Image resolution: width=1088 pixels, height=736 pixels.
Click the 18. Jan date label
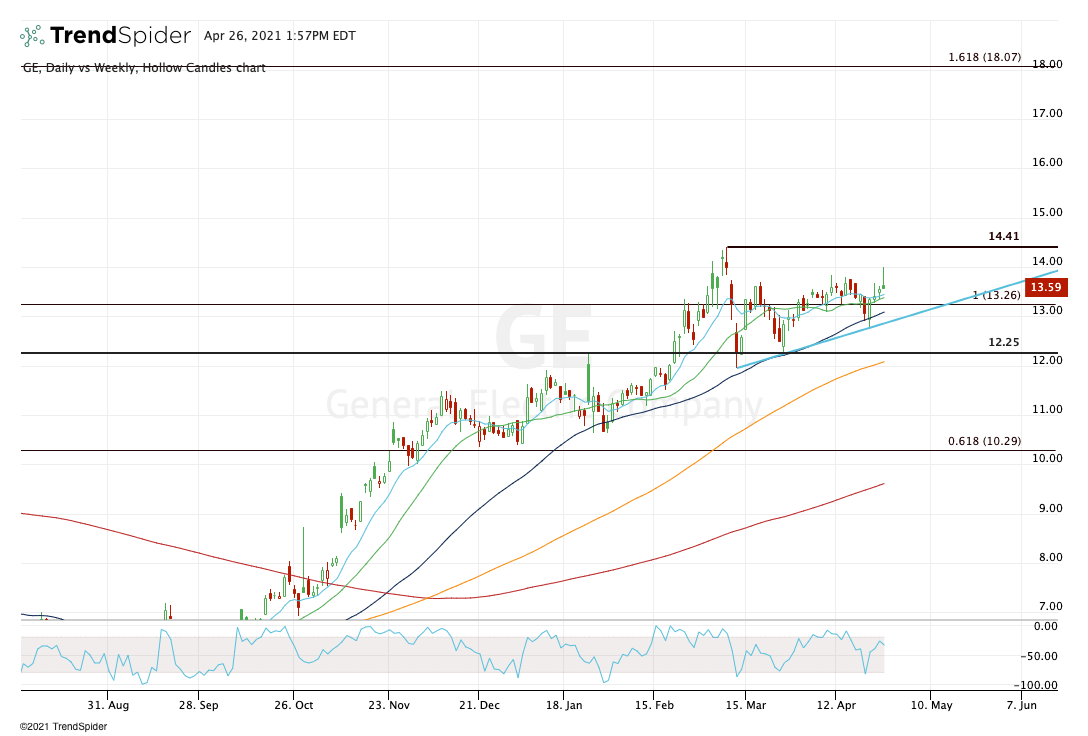[564, 705]
